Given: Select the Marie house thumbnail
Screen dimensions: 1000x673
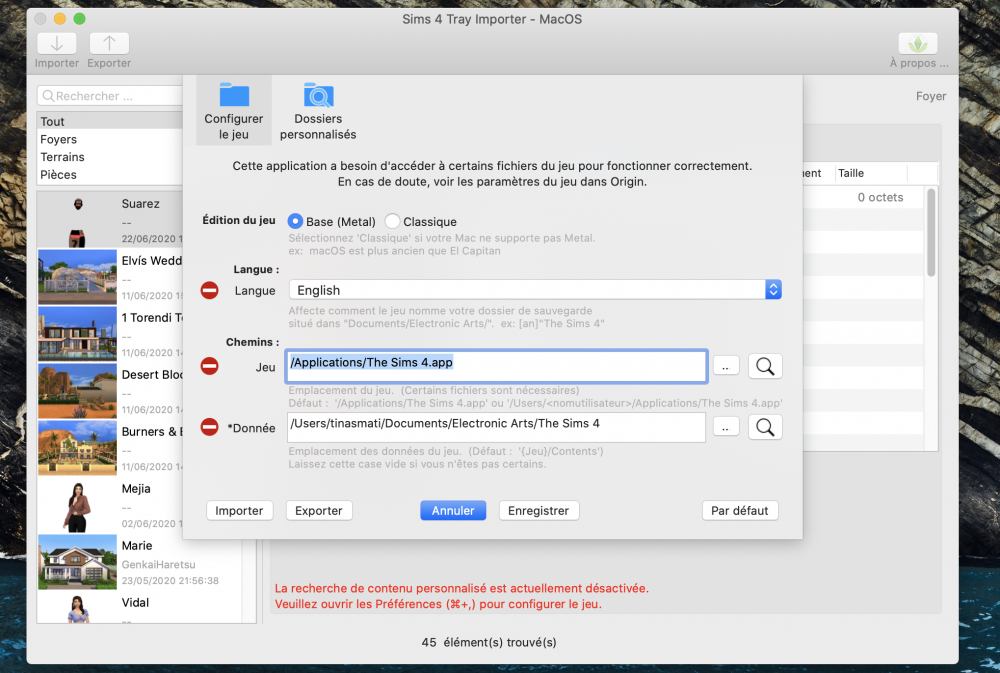Looking at the screenshot, I should (x=77, y=561).
